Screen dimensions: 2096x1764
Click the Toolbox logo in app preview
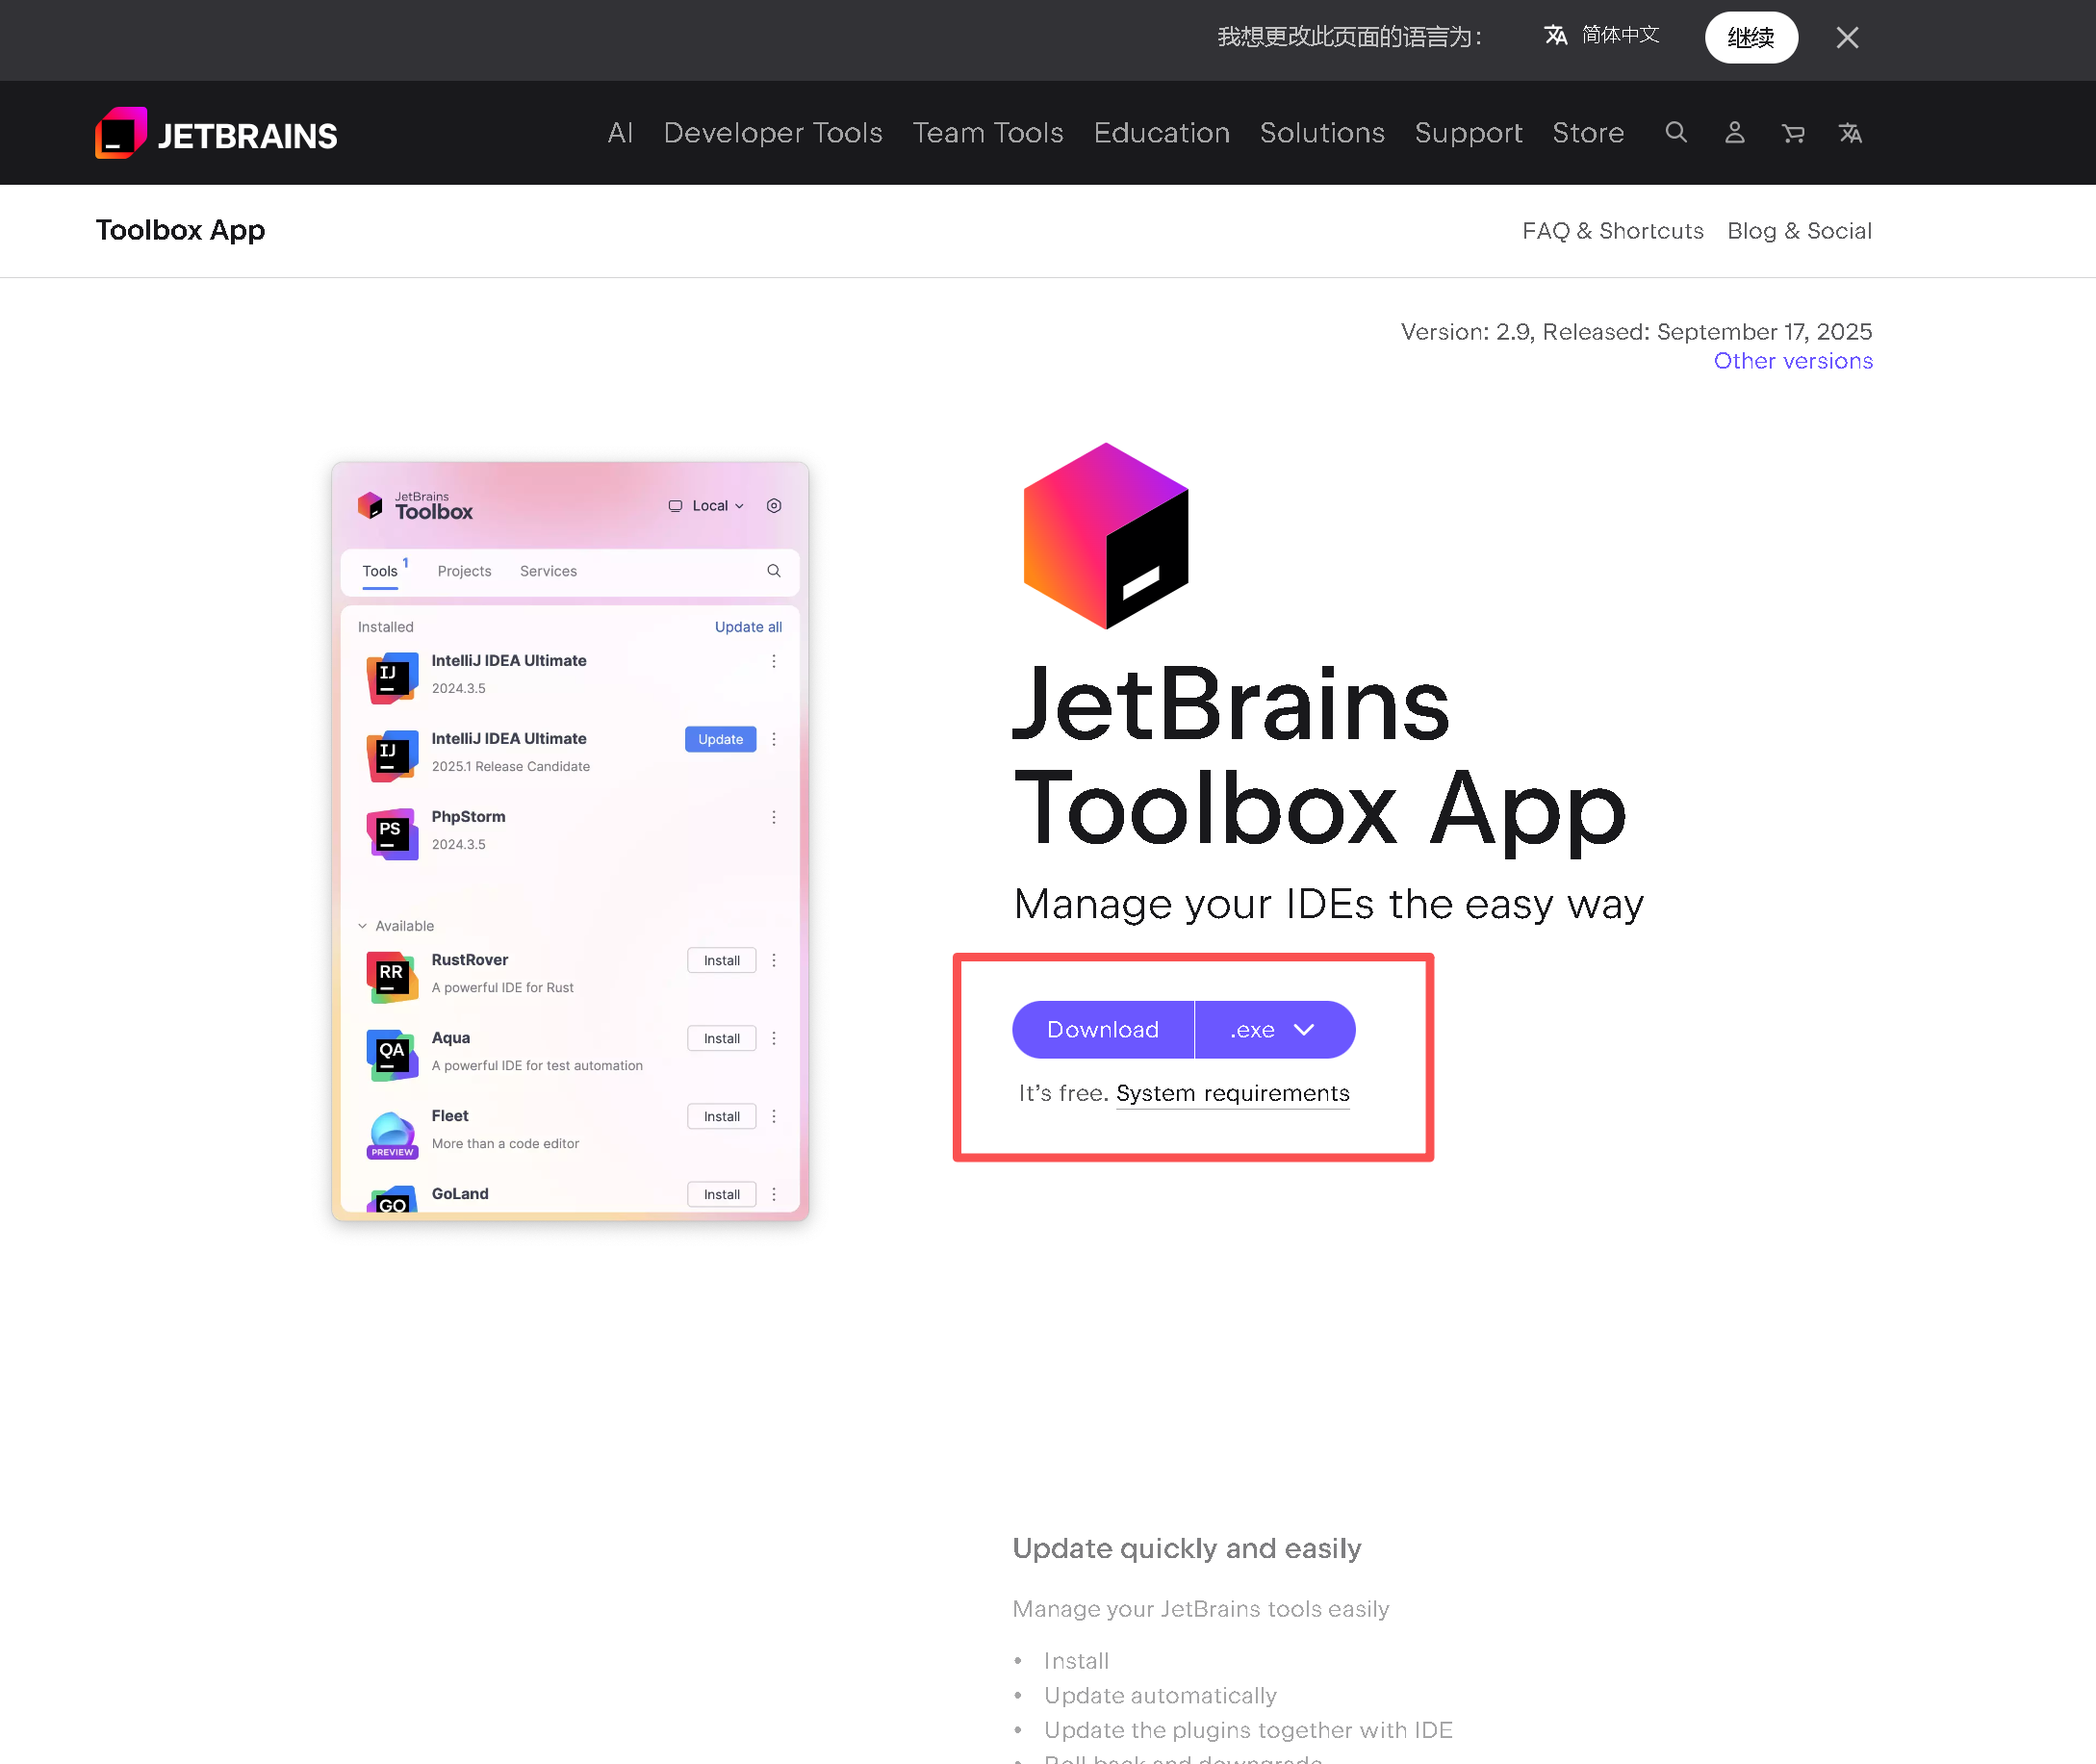[x=415, y=506]
